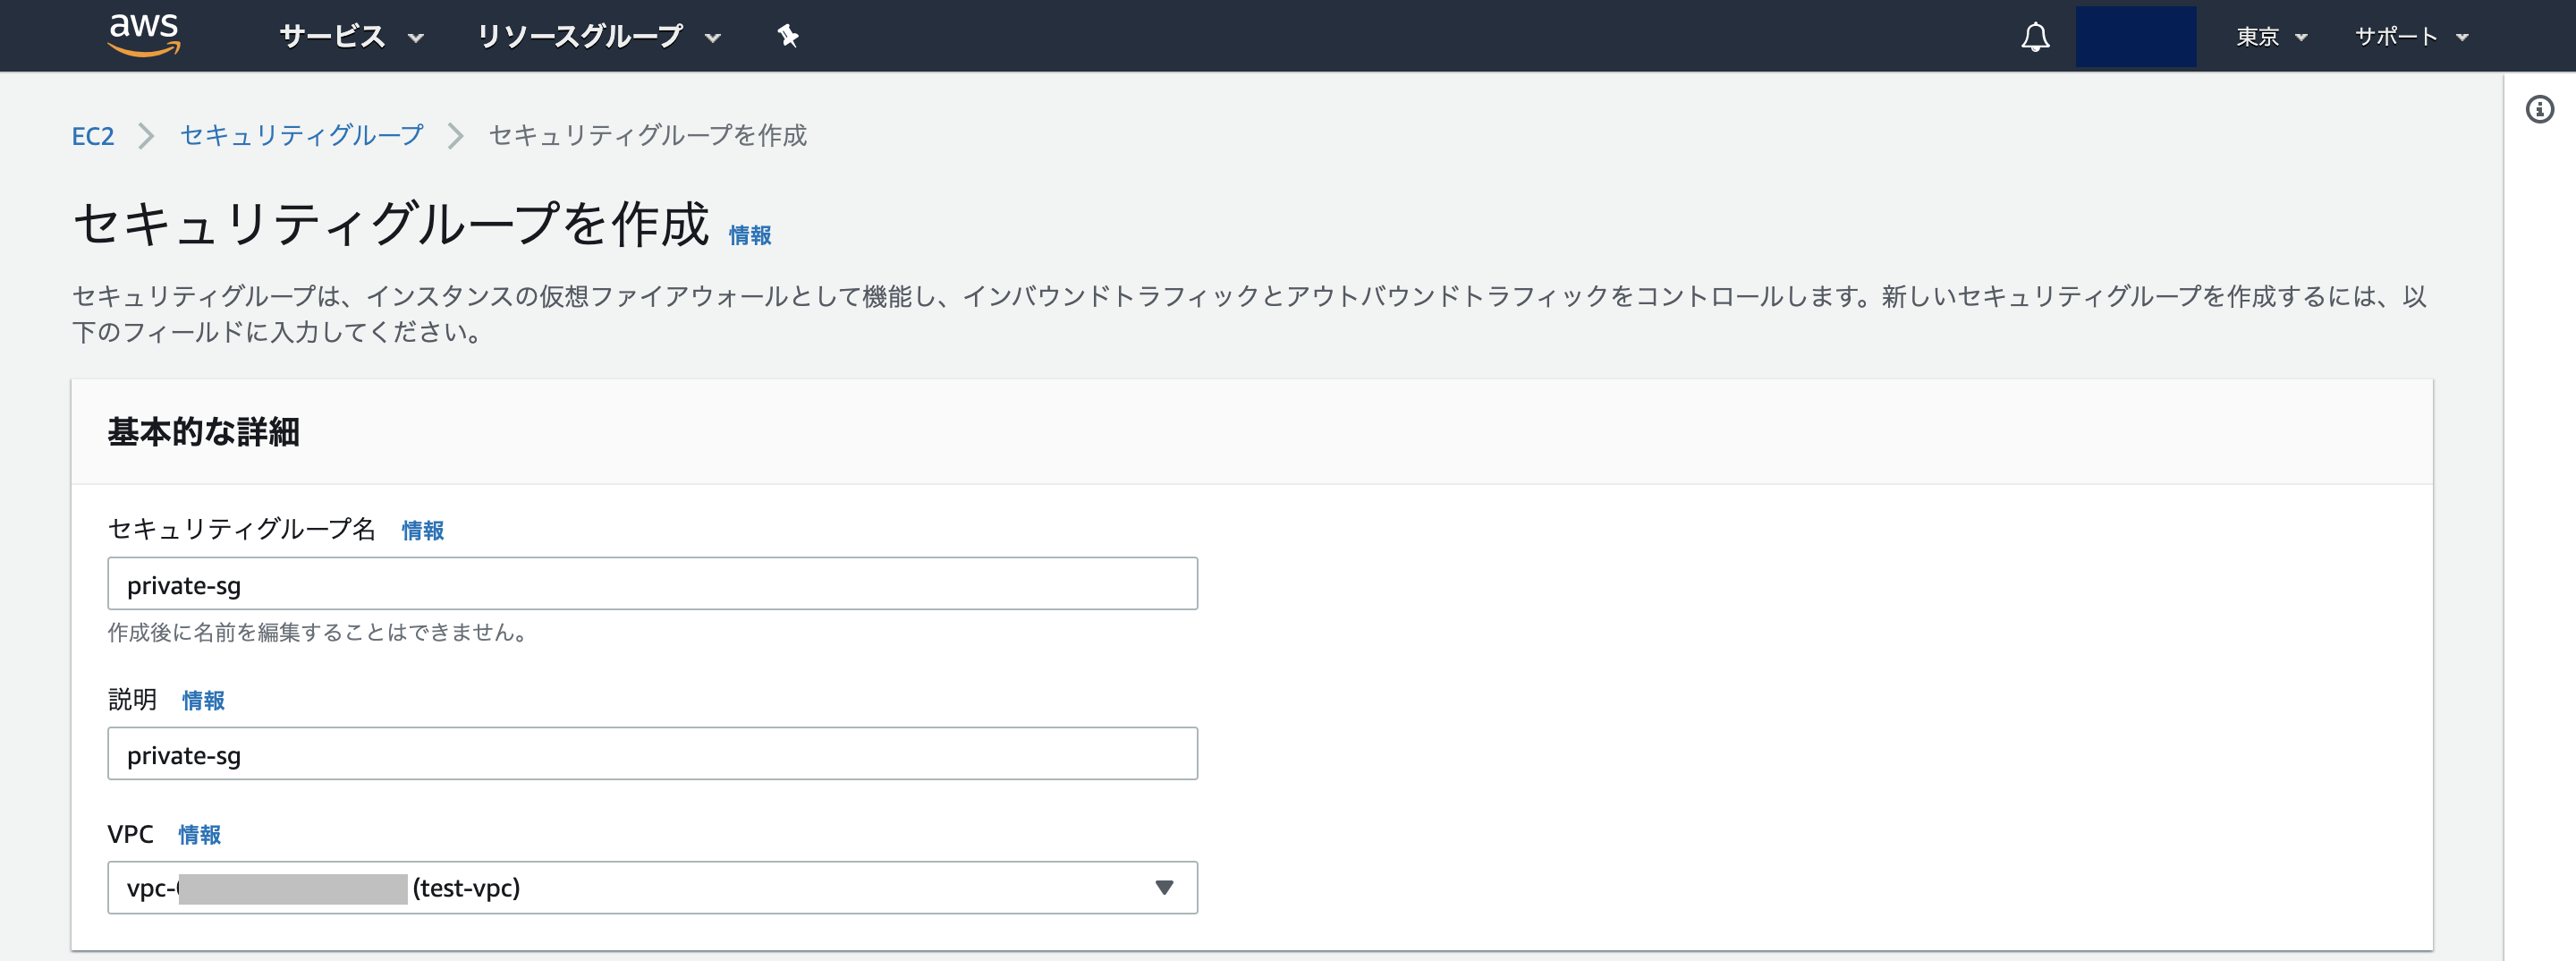Click the セキュリティグループを作成 breadcrumb text

647,135
